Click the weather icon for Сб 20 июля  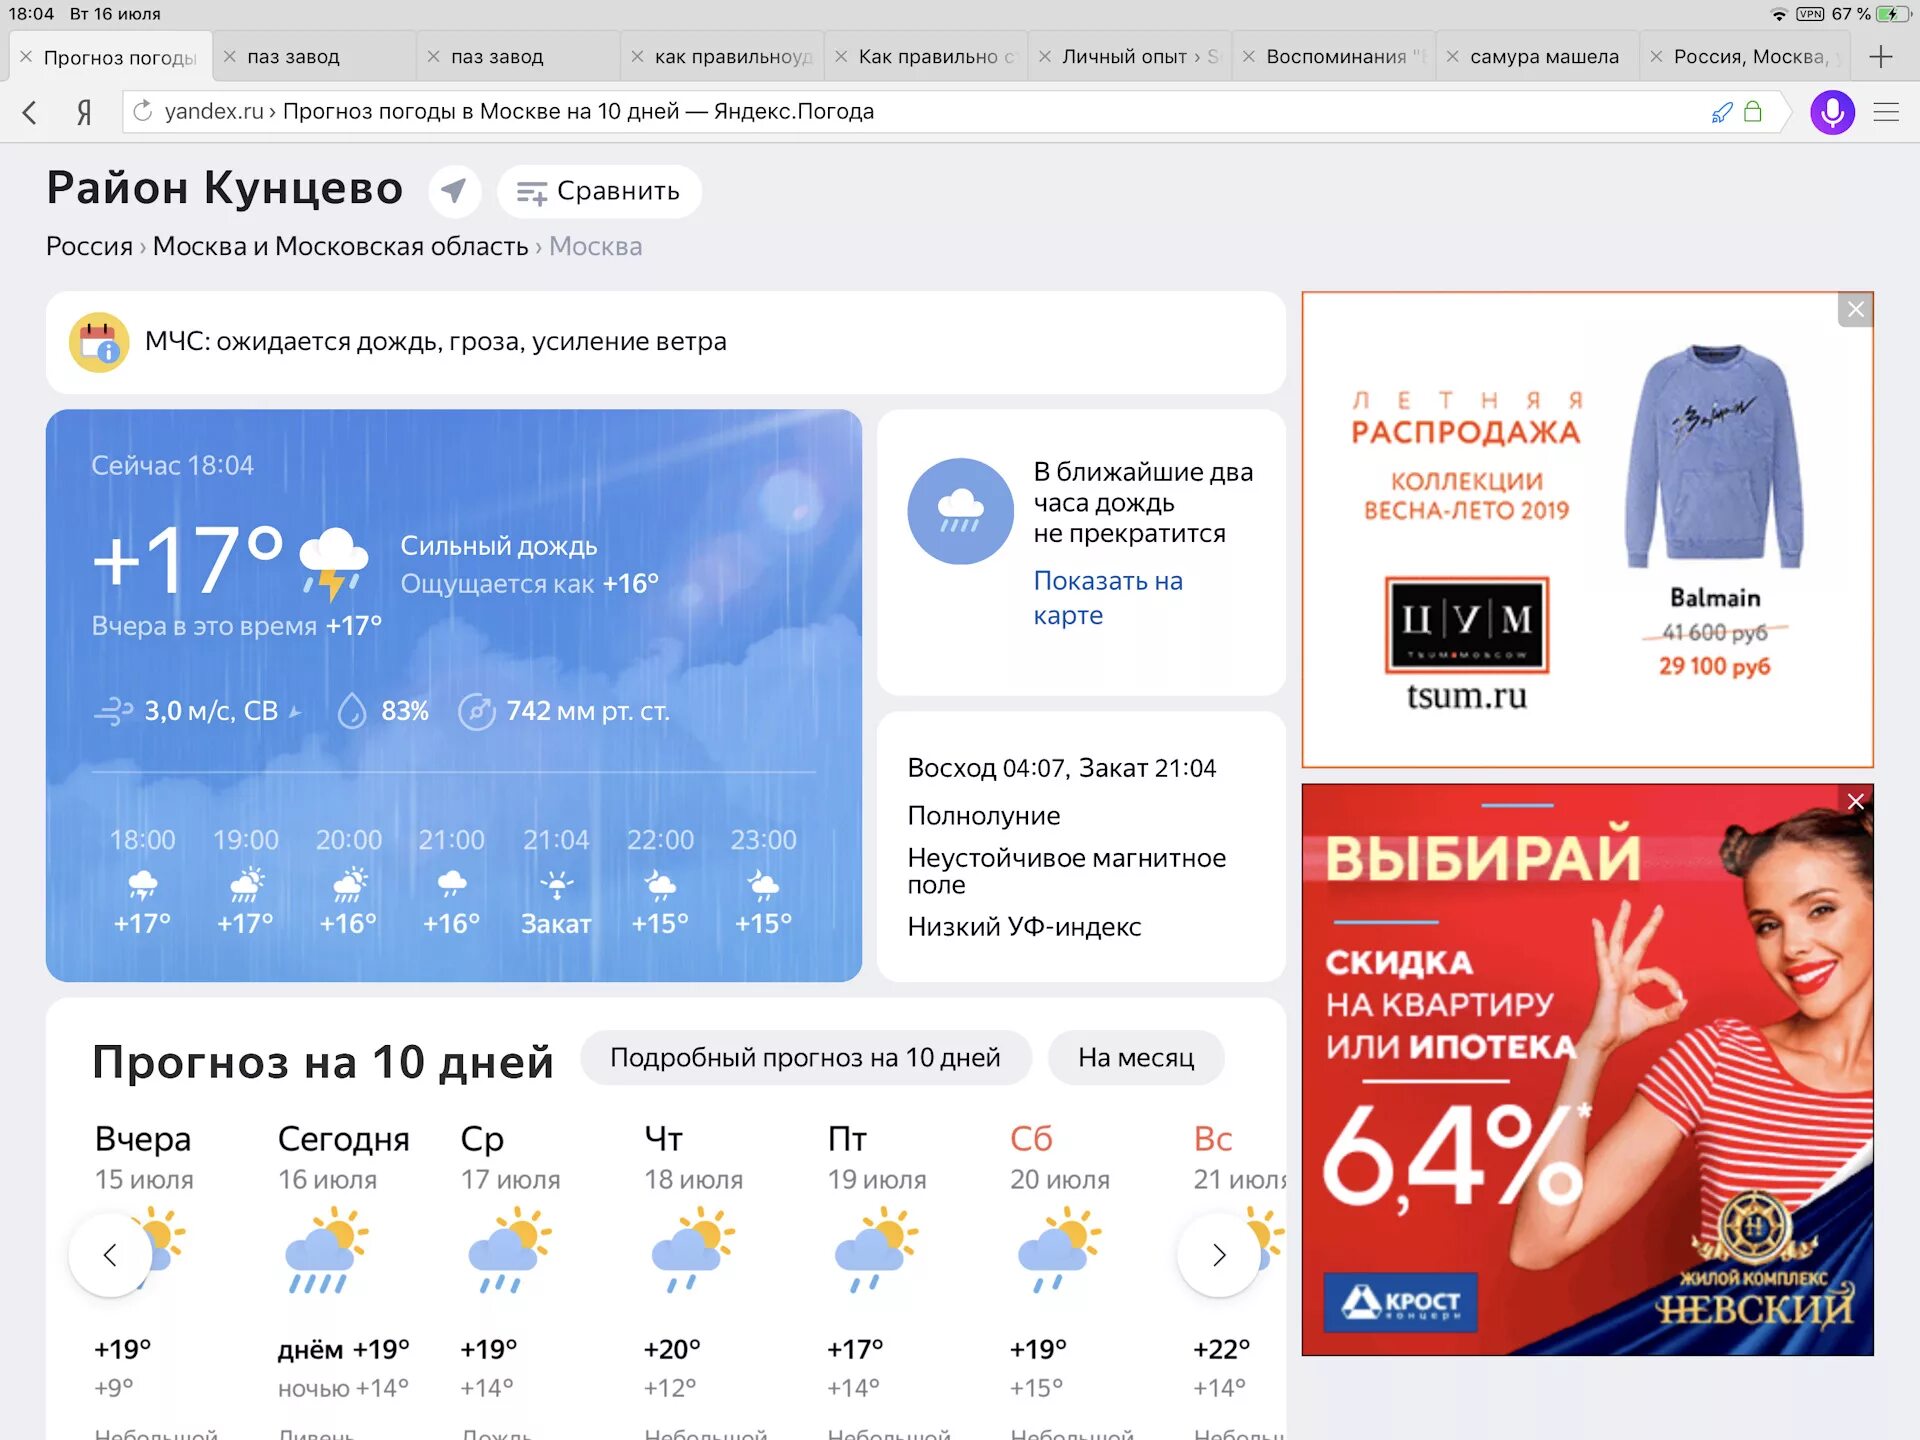[1059, 1250]
